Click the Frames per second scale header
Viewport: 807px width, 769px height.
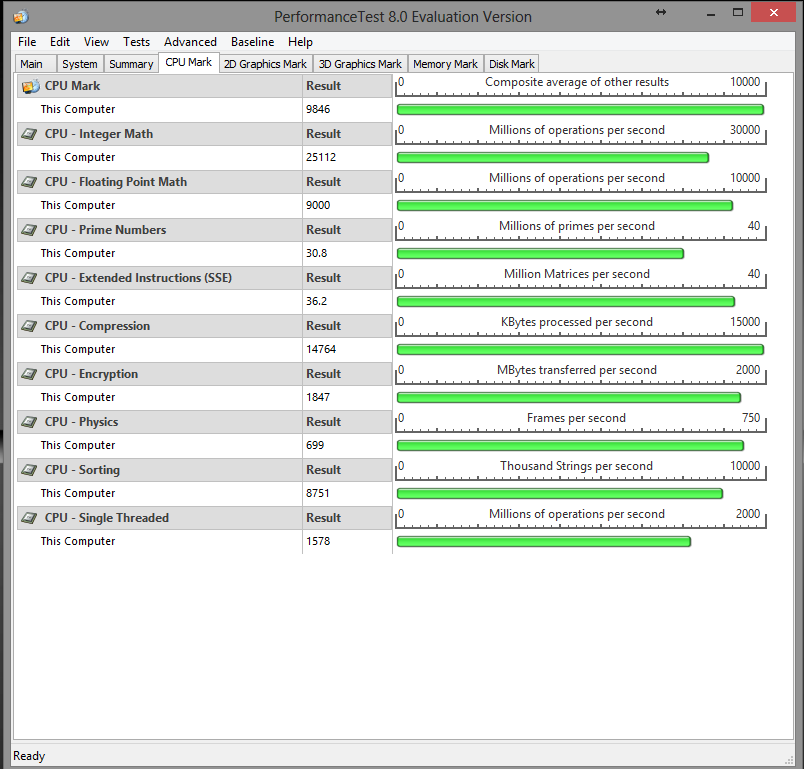click(x=581, y=422)
